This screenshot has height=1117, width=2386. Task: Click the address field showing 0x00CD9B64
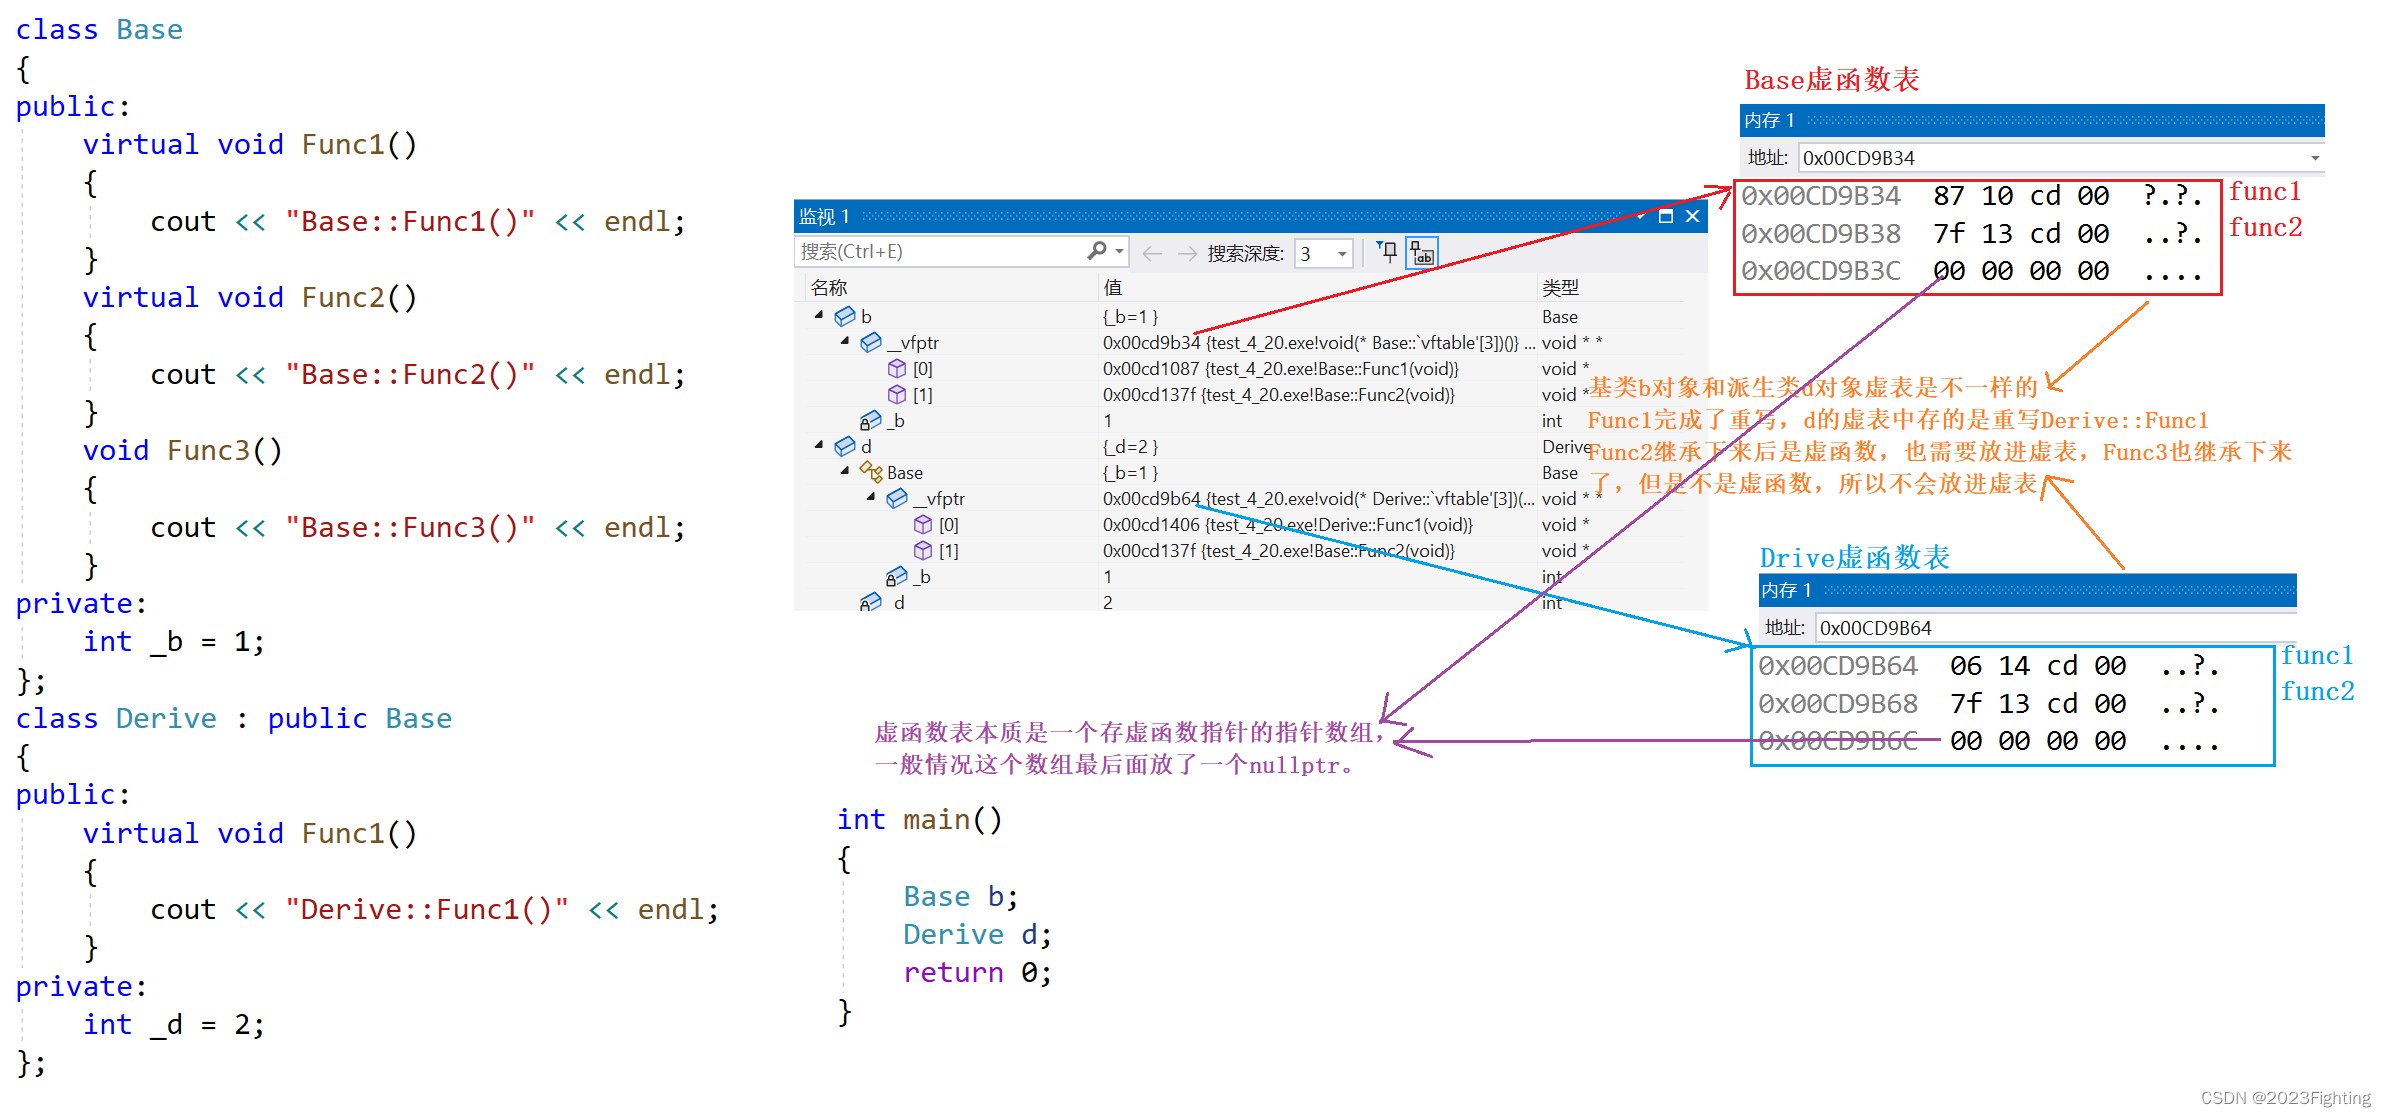click(x=2055, y=628)
